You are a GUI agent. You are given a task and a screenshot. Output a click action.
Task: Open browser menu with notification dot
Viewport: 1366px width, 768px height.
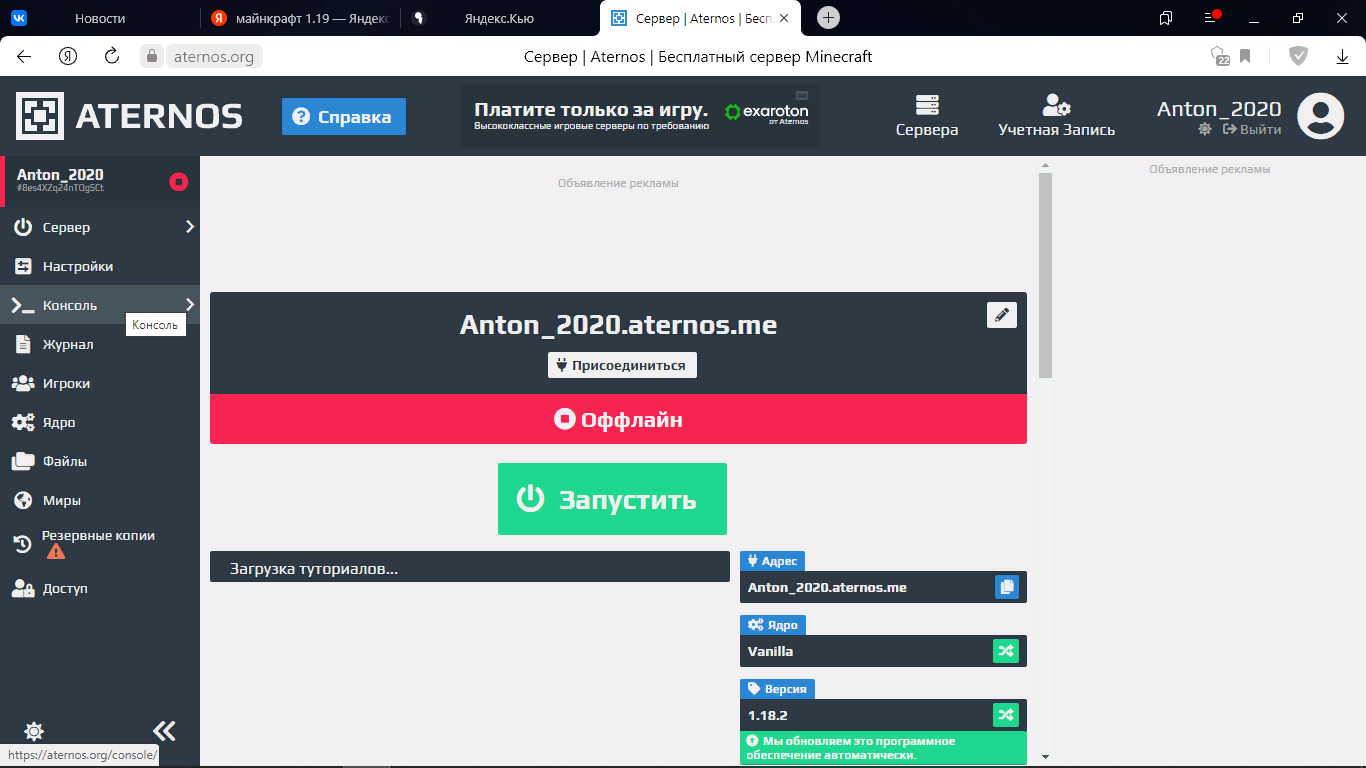click(1211, 18)
